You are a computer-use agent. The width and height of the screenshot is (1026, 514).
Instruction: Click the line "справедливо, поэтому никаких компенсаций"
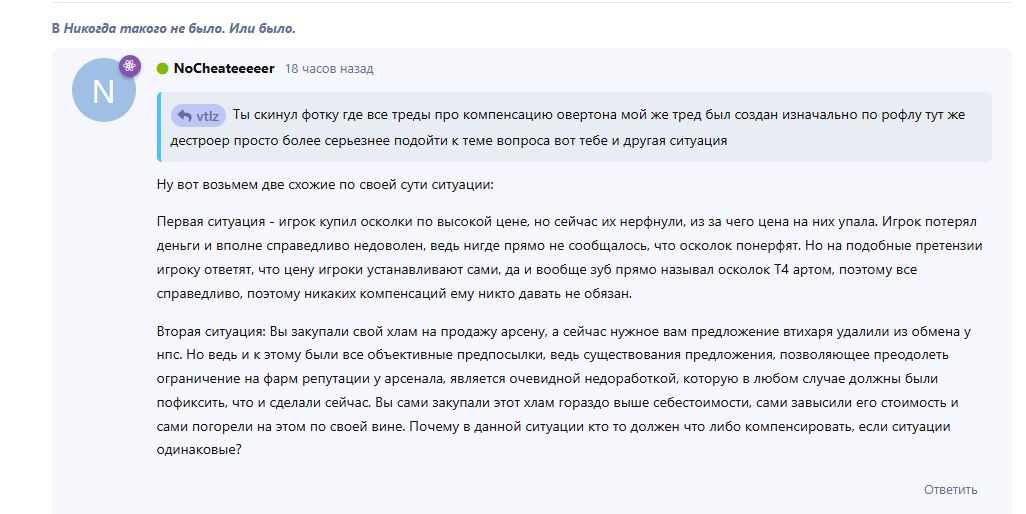394,294
